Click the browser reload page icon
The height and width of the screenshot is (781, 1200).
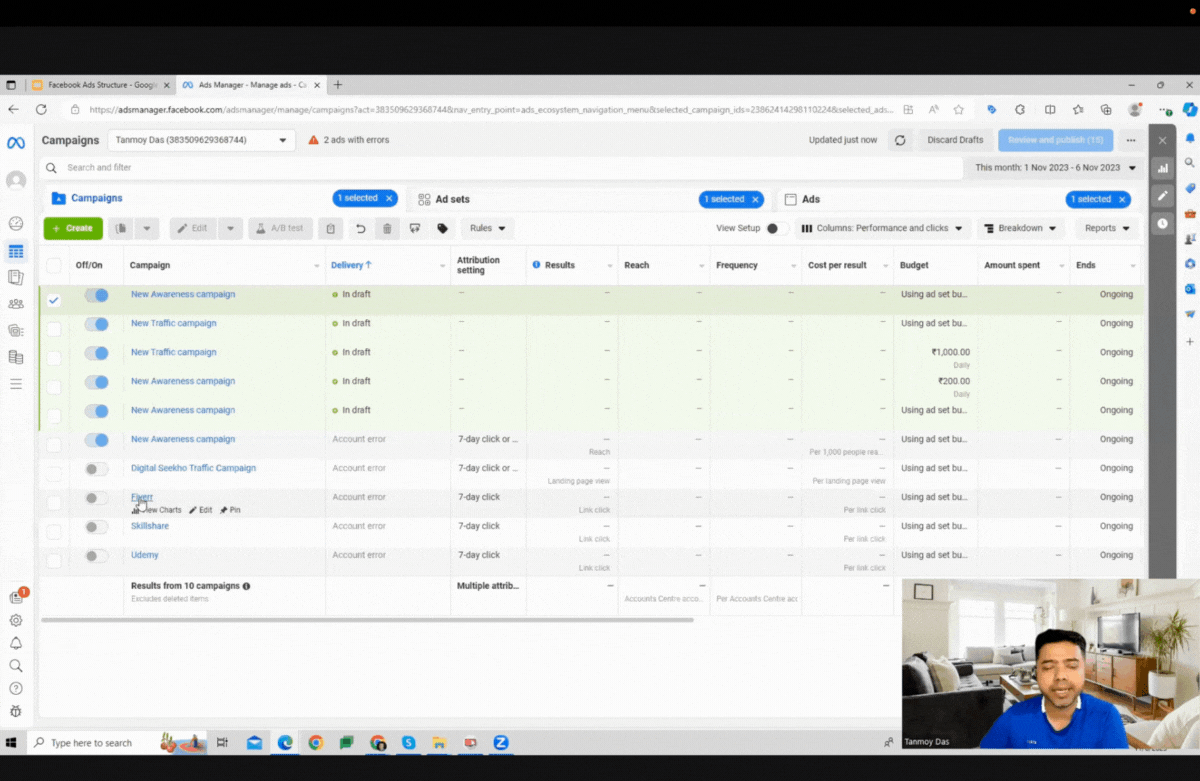(x=41, y=110)
